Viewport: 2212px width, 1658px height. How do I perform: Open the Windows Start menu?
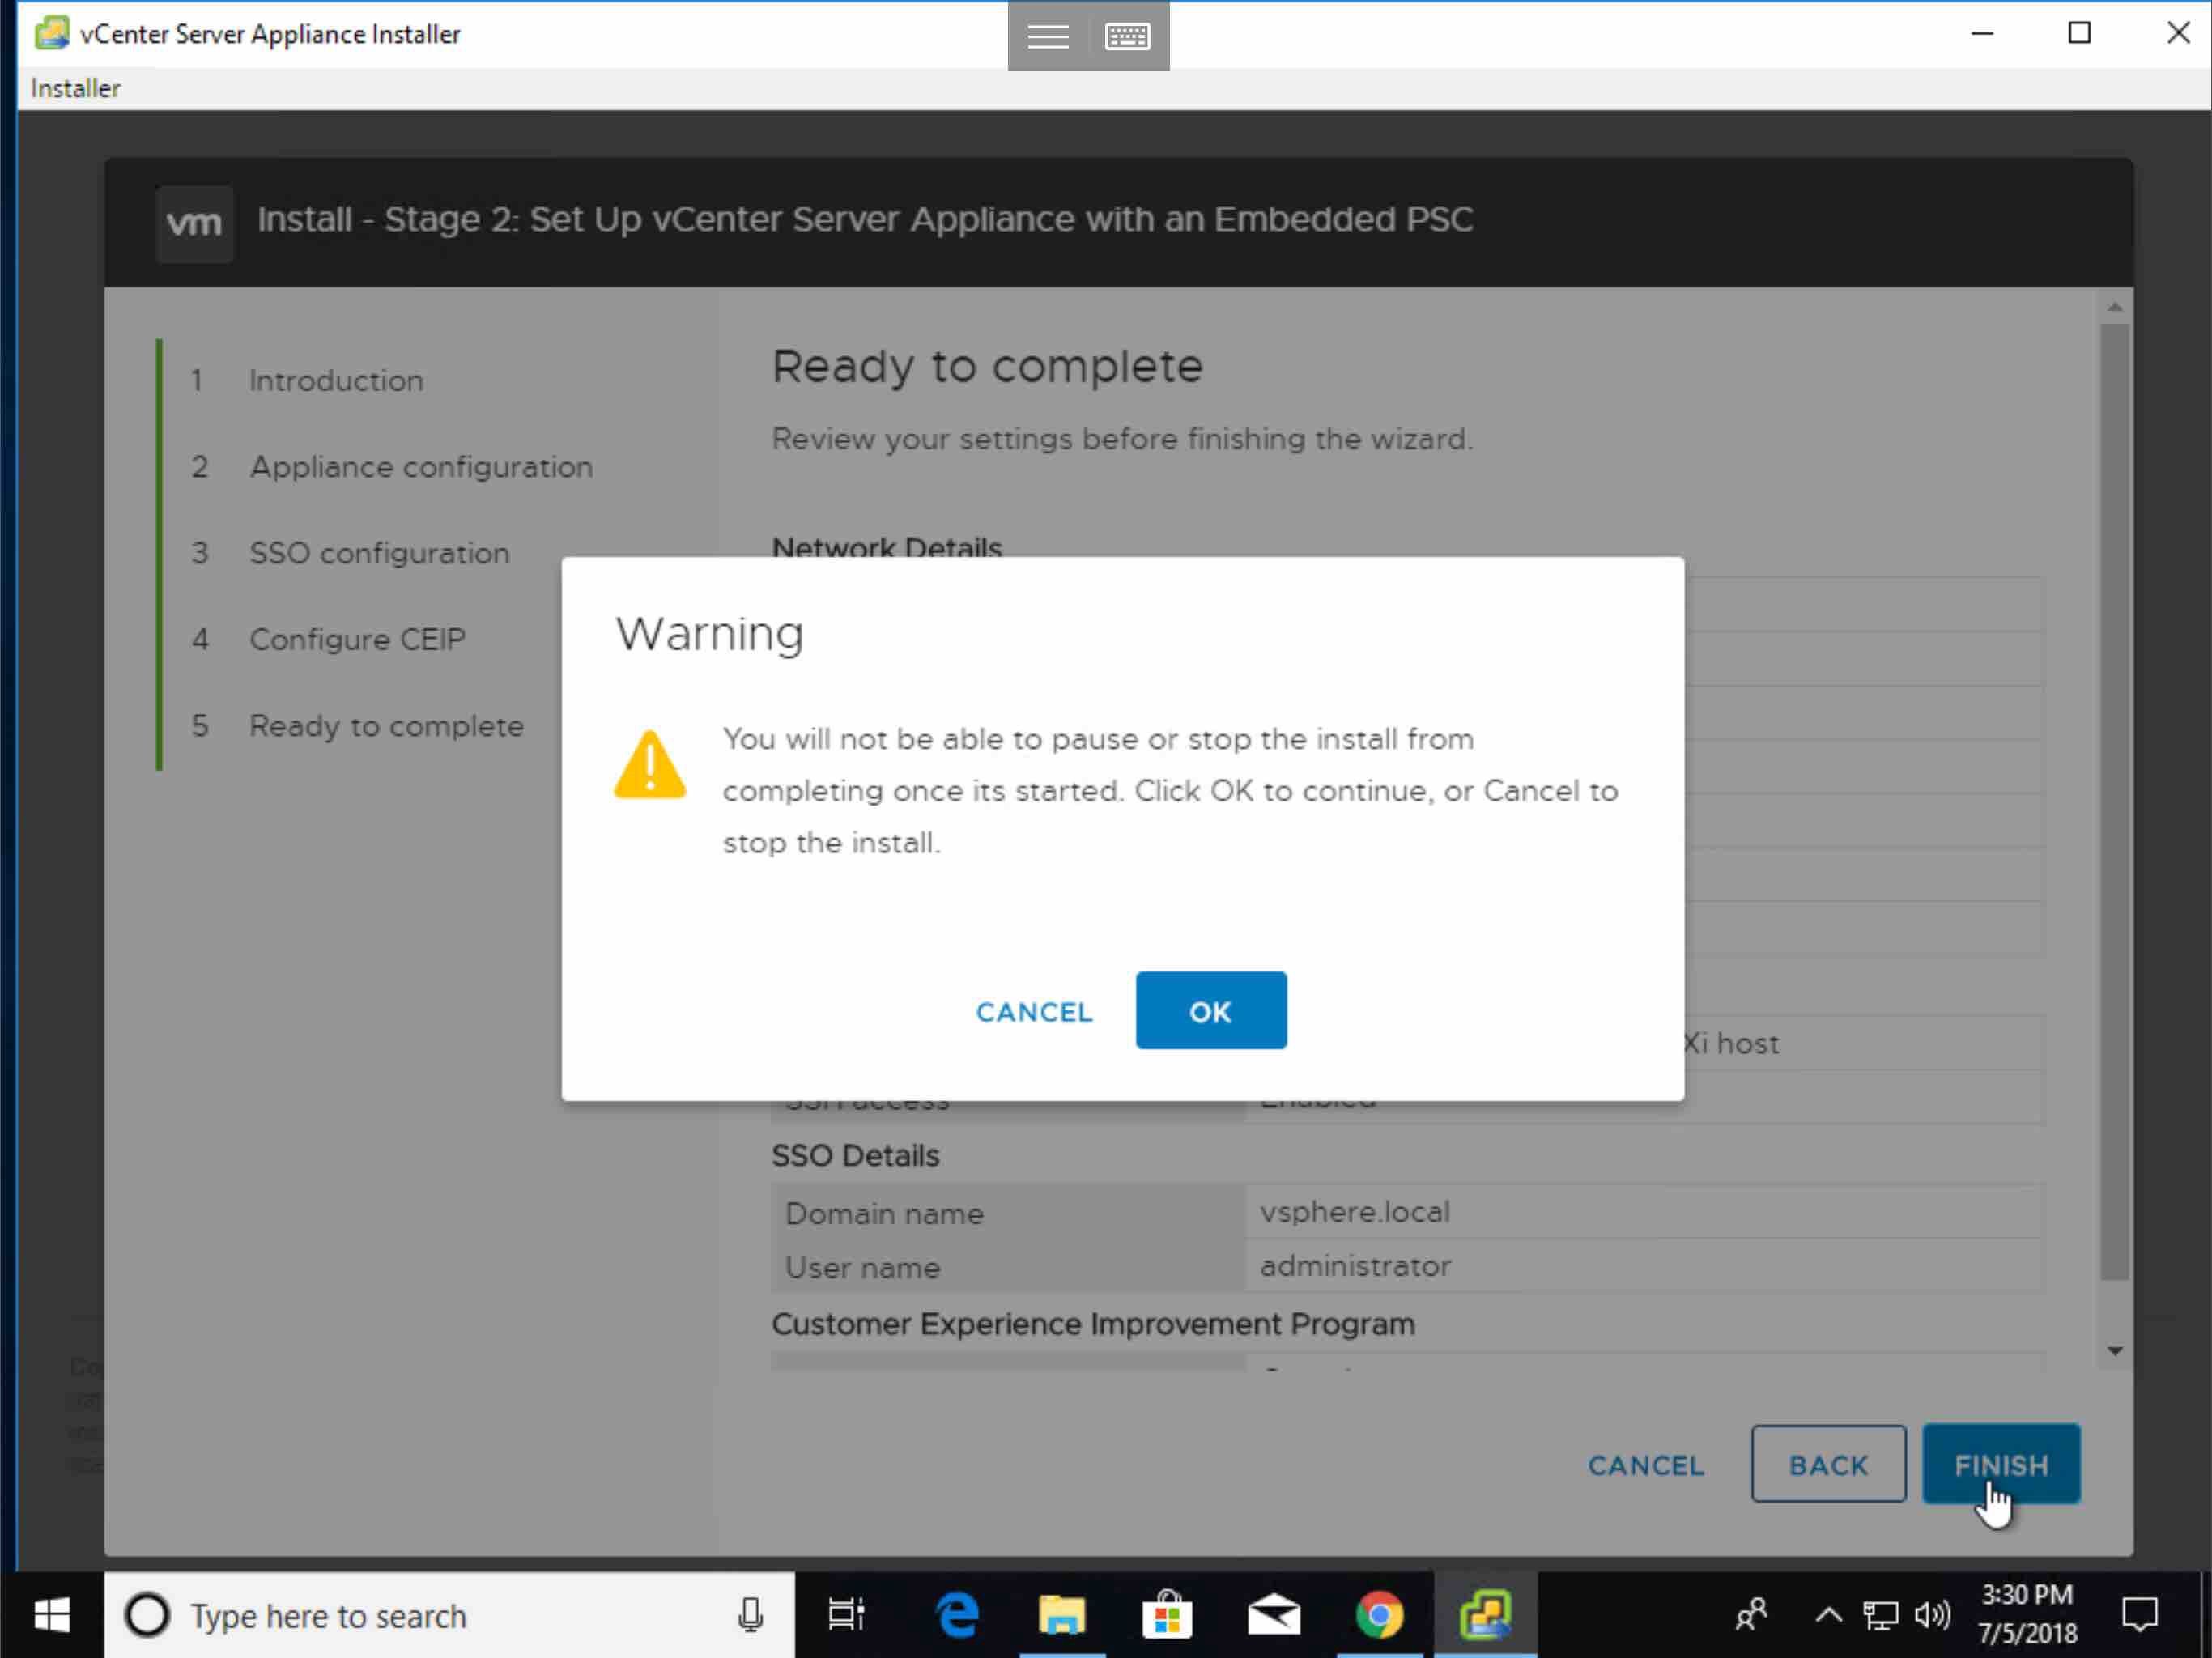click(52, 1615)
